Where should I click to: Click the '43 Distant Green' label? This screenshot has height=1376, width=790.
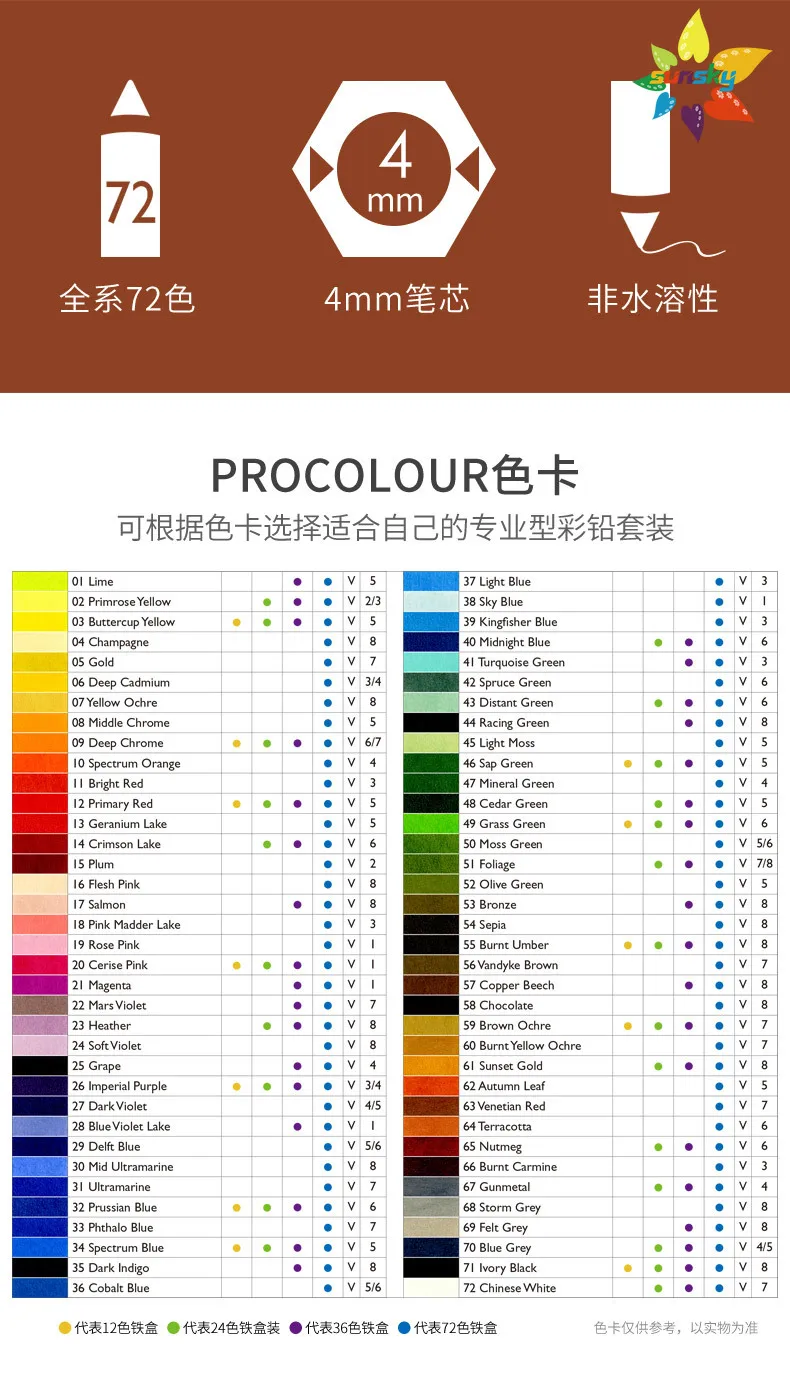click(508, 703)
